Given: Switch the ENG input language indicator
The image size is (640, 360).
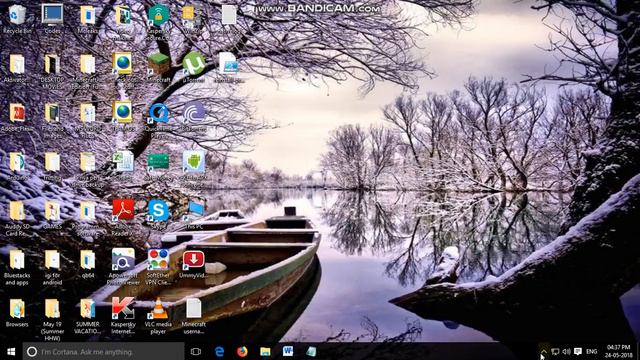Looking at the screenshot, I should coord(591,351).
